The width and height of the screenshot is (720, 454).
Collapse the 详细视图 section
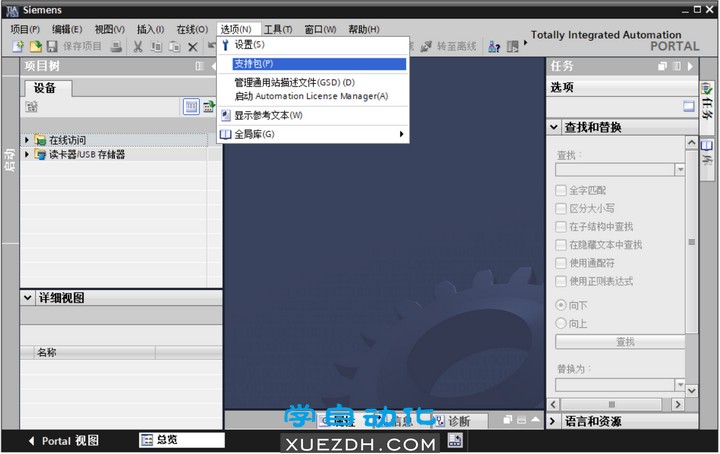pyautogui.click(x=28, y=297)
